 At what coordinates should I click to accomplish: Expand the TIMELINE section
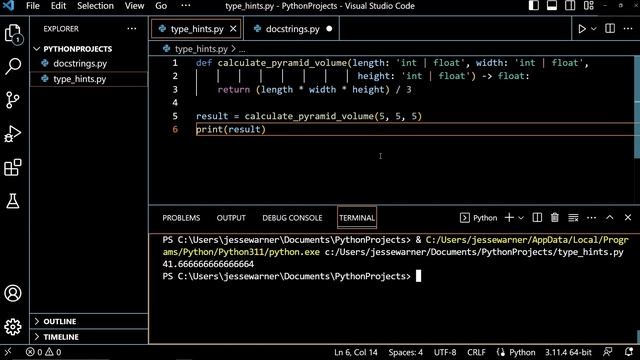tap(89, 337)
